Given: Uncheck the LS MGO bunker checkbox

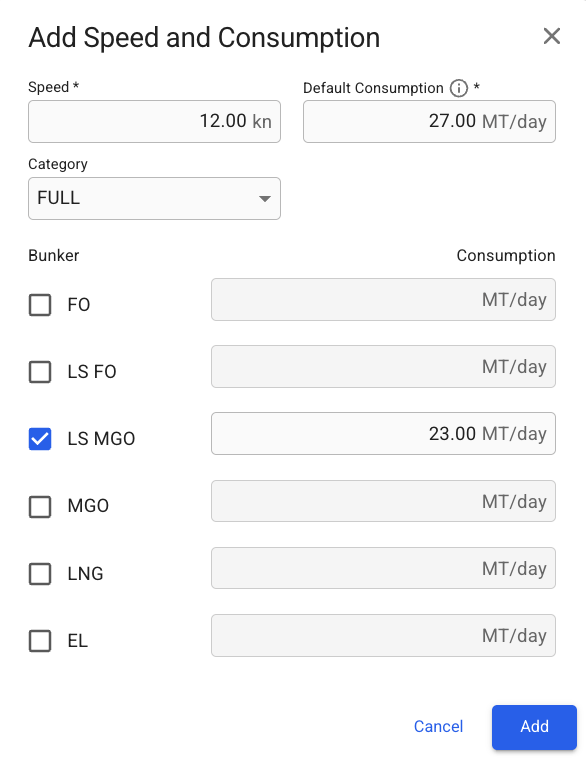Looking at the screenshot, I should pos(40,439).
